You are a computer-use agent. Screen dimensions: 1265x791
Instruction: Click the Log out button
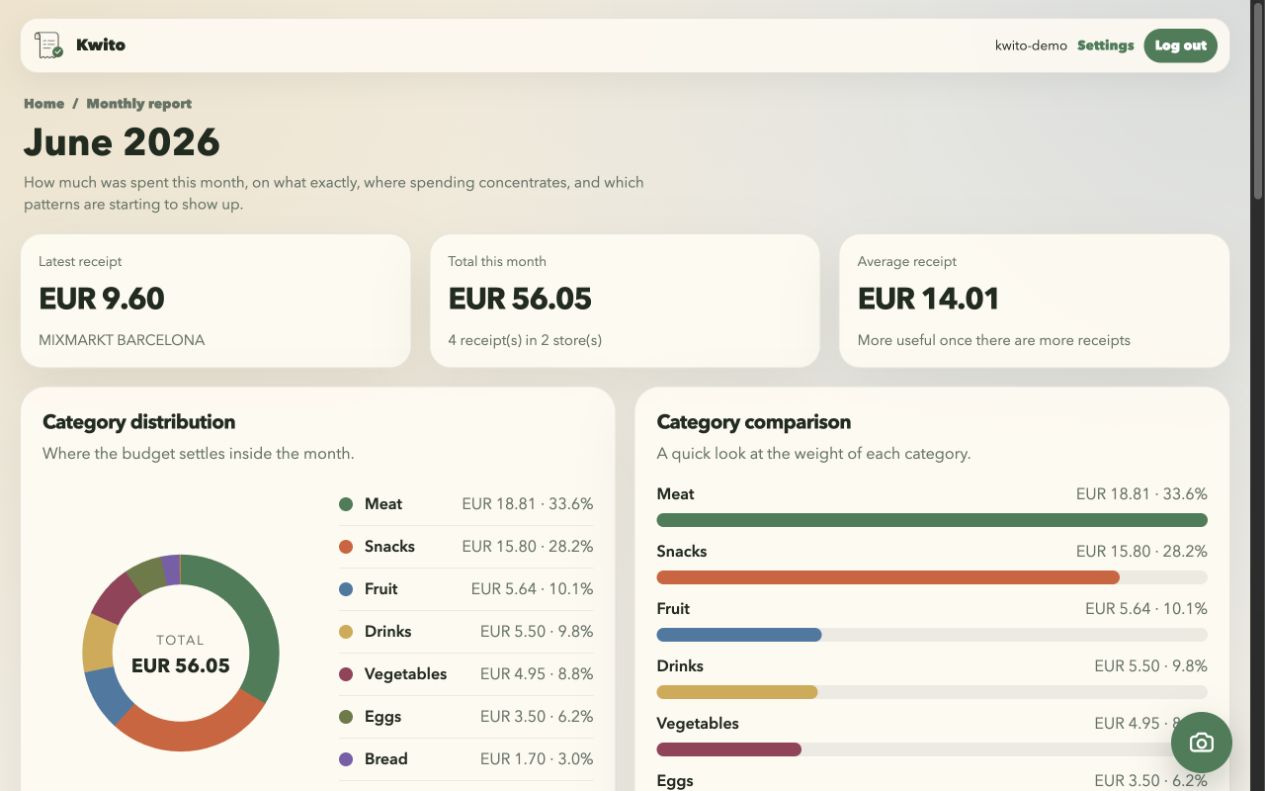pos(1180,45)
